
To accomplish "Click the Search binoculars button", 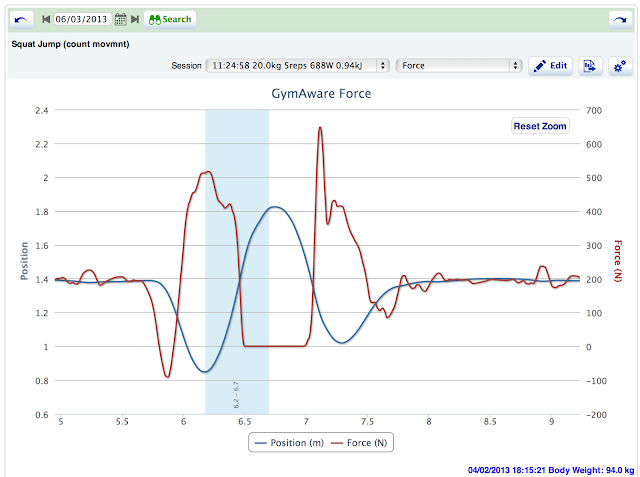I will point(170,20).
